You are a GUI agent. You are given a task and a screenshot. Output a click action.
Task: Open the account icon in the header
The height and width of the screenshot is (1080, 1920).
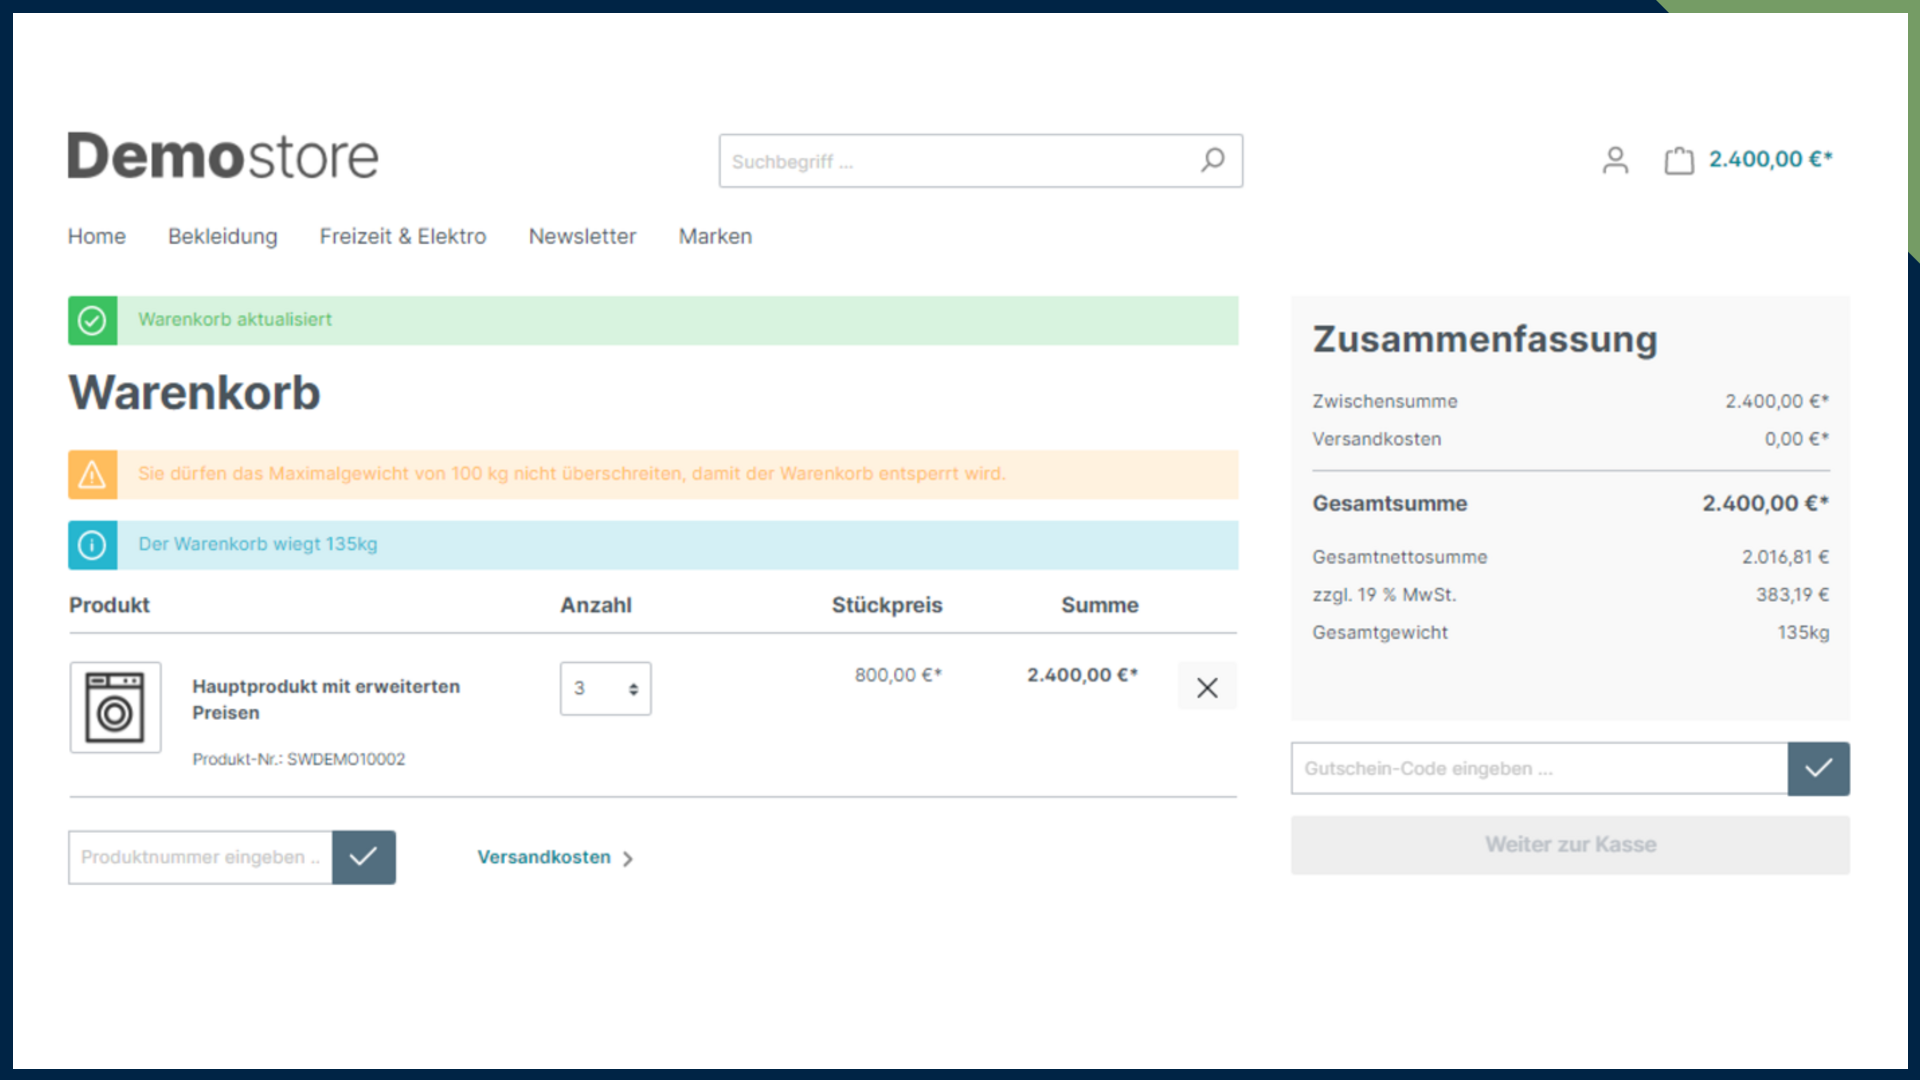[1616, 160]
